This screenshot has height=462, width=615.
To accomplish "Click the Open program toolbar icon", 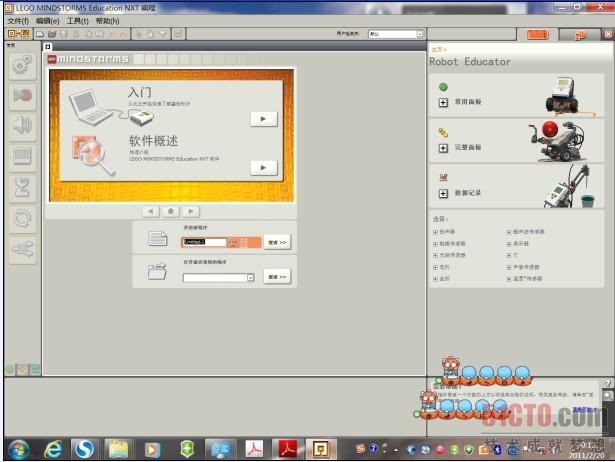I will pyautogui.click(x=52, y=34).
